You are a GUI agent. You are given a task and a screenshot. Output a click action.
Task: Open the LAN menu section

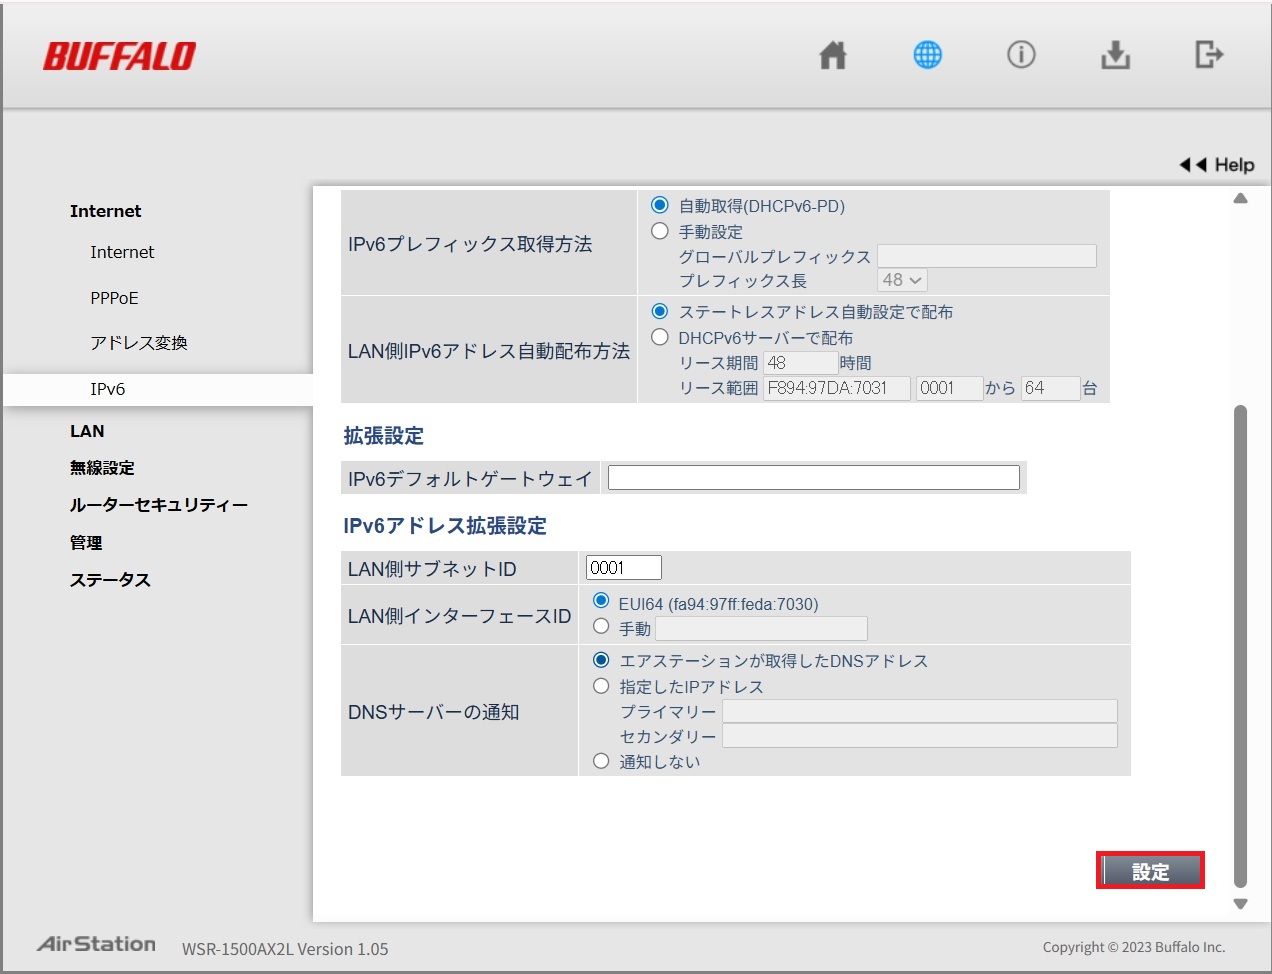(87, 431)
